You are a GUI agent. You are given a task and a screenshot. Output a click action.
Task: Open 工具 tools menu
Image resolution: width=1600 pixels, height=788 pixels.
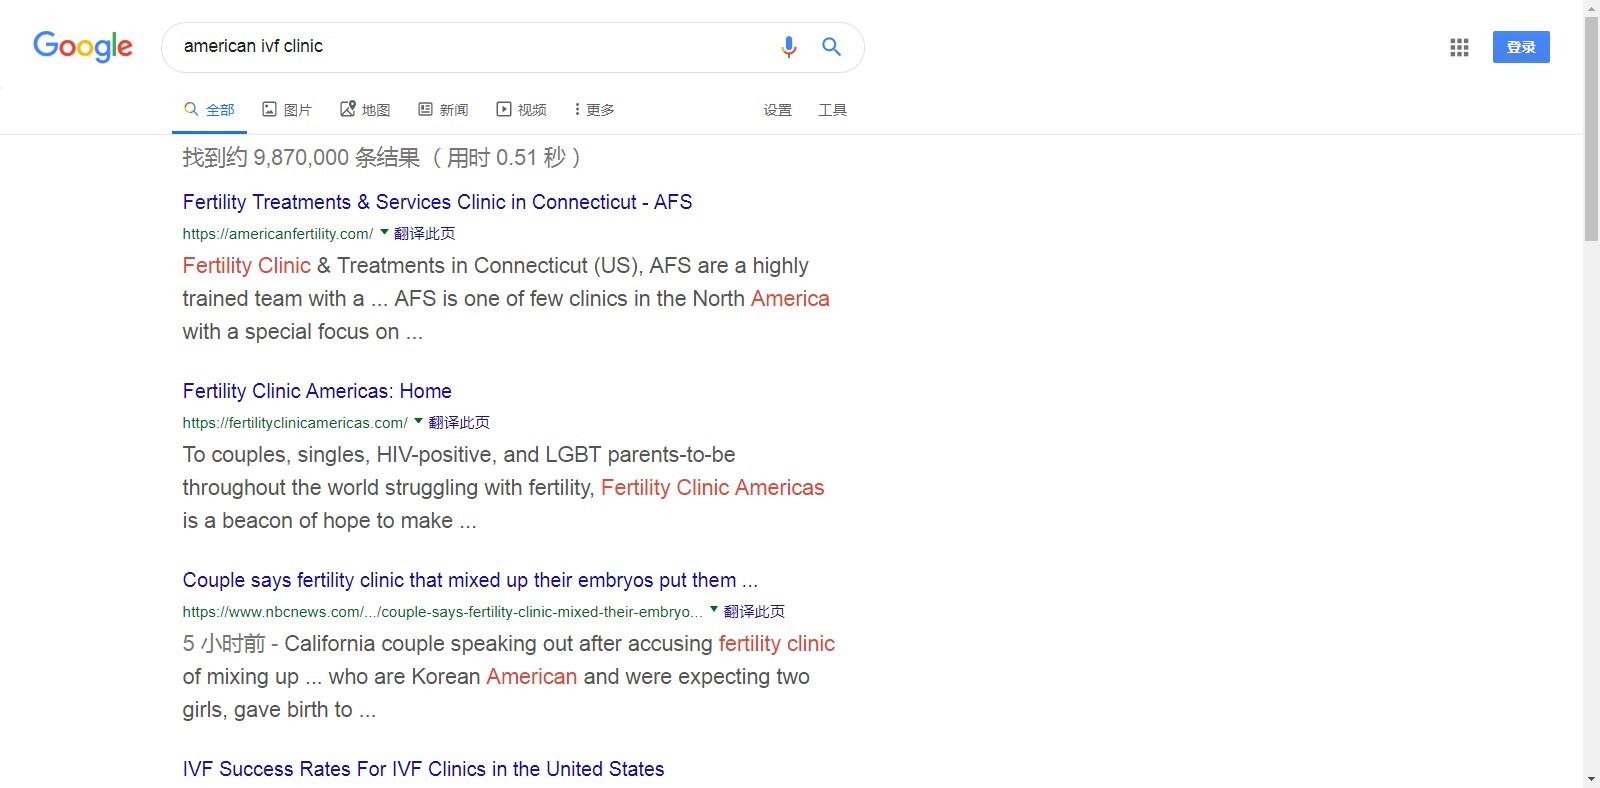tap(833, 110)
